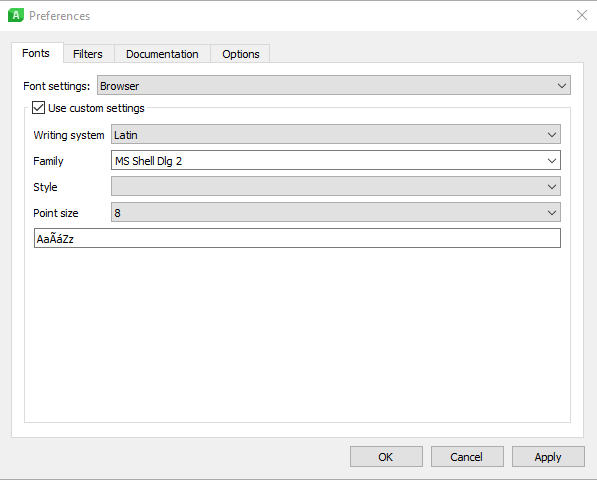Click the Cancel button
The width and height of the screenshot is (597, 480).
point(467,456)
